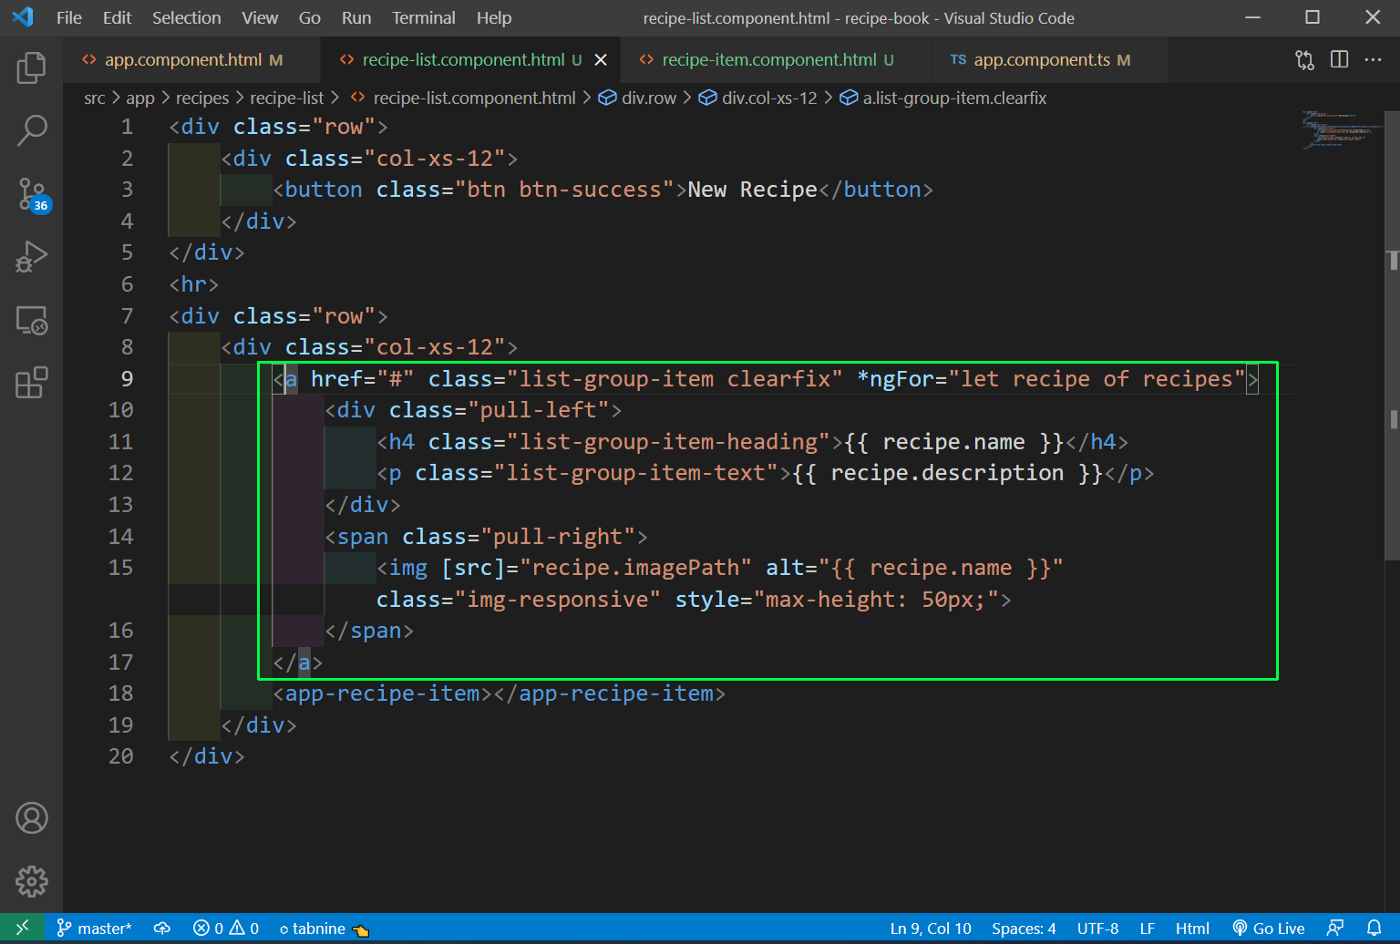Close the recipe-list.component.html tab

pyautogui.click(x=601, y=60)
